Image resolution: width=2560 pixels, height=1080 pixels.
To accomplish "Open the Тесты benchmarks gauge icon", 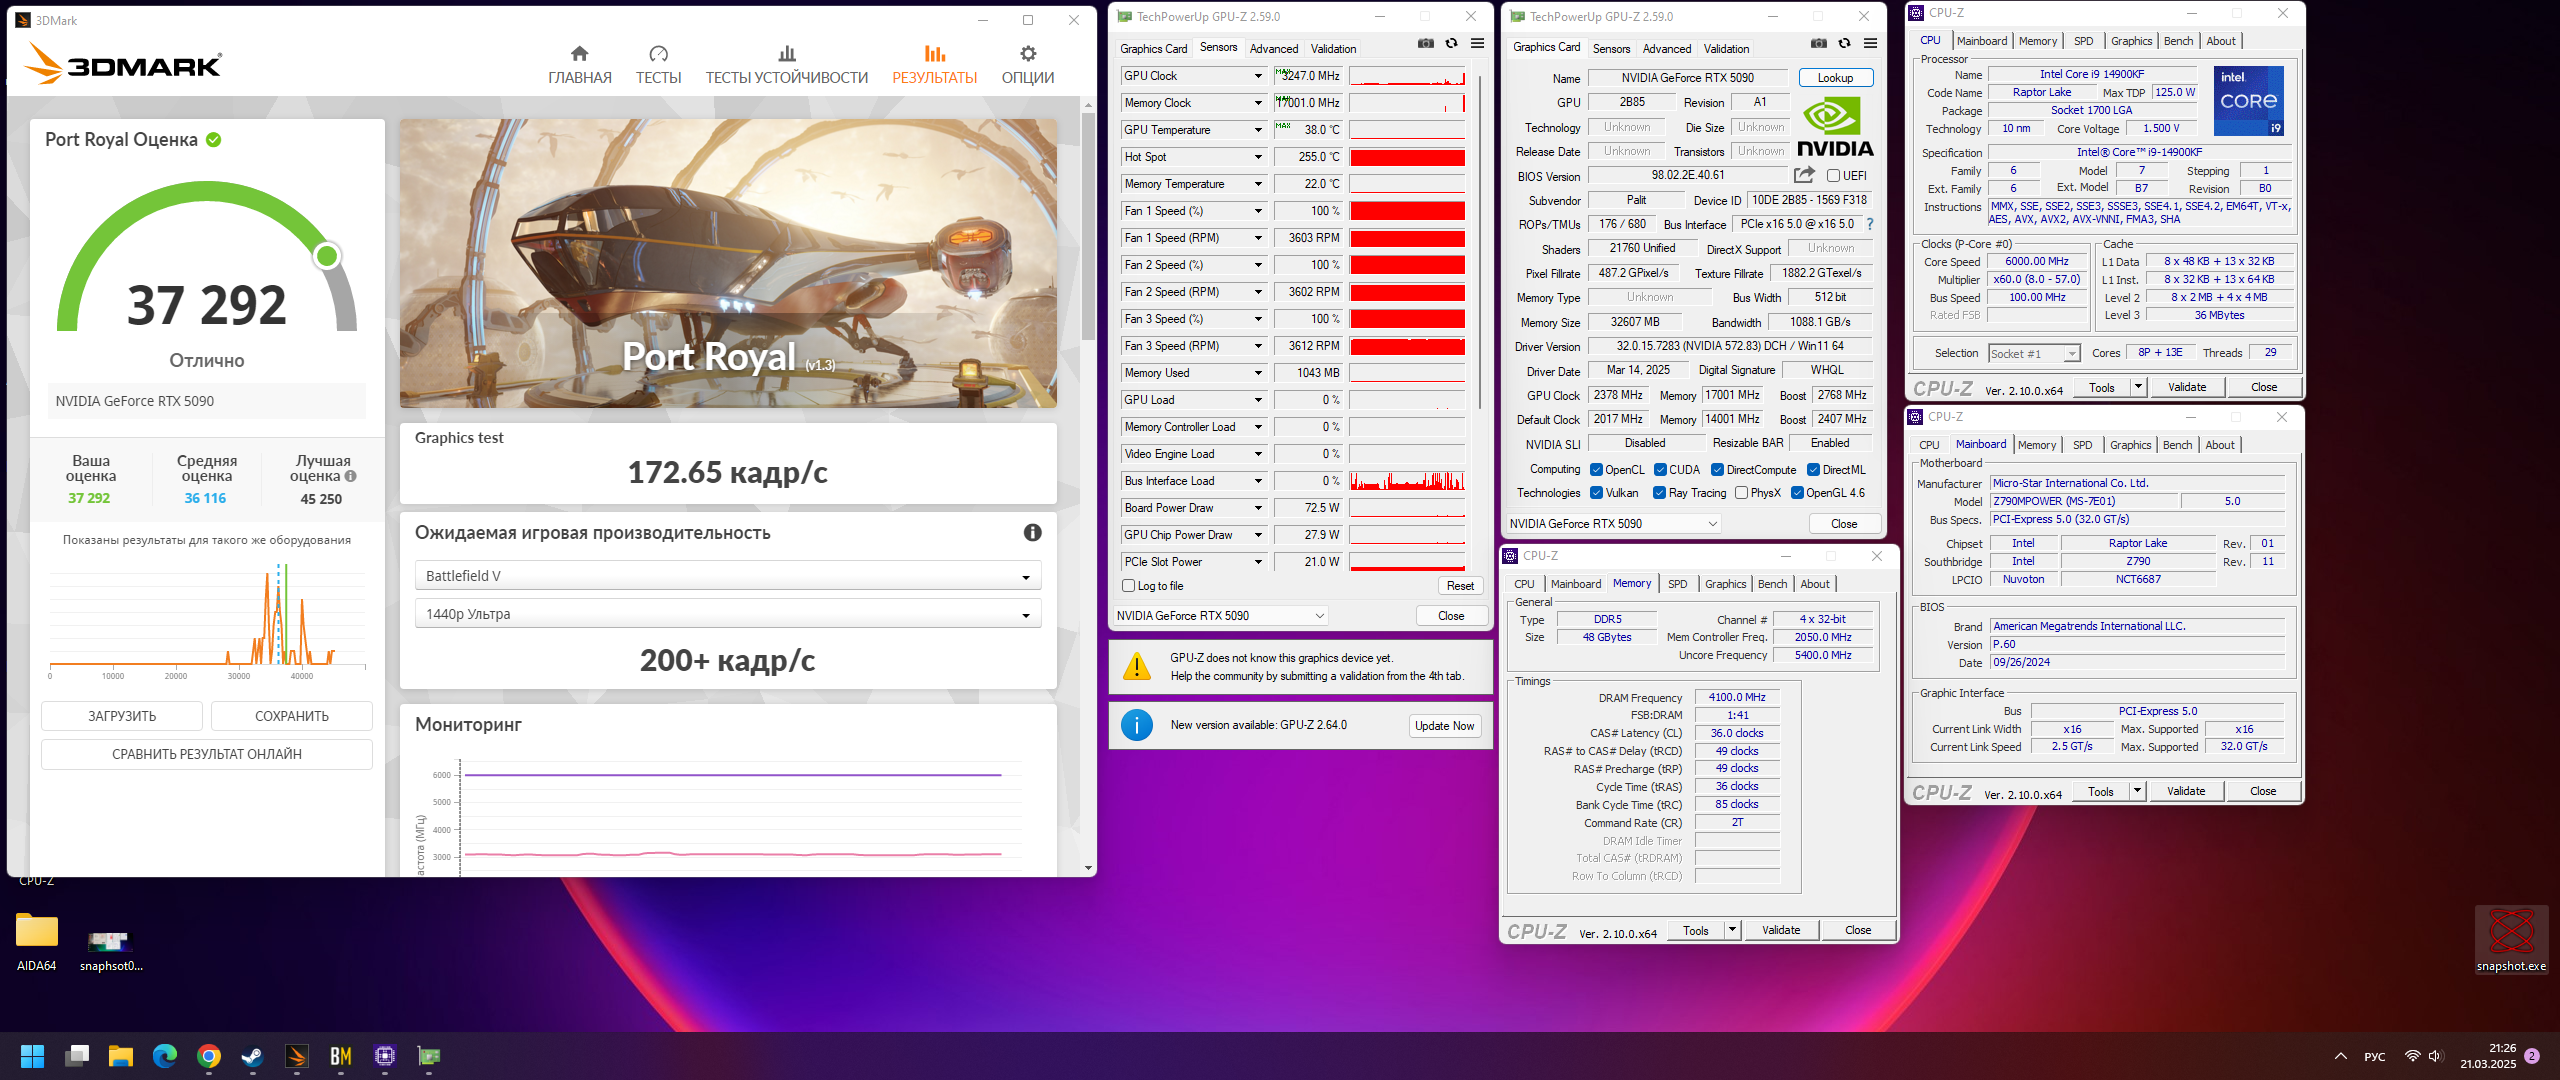I will pyautogui.click(x=658, y=53).
